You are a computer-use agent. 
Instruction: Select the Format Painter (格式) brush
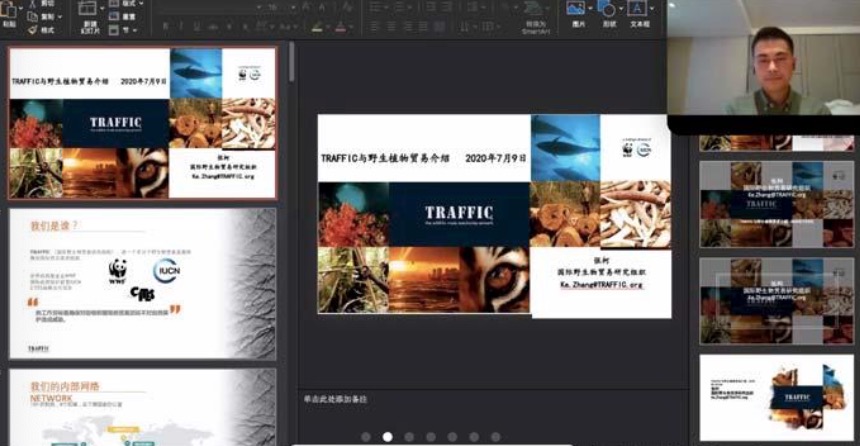33,30
